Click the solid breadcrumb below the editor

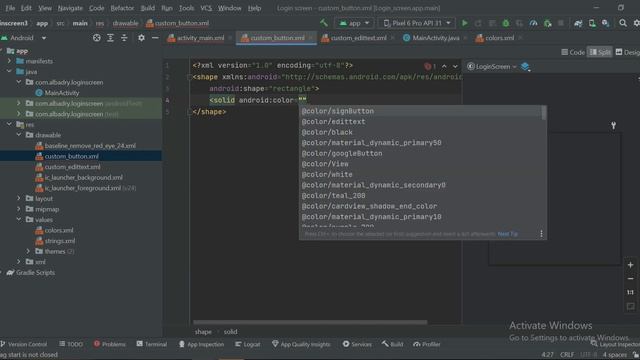[230, 332]
